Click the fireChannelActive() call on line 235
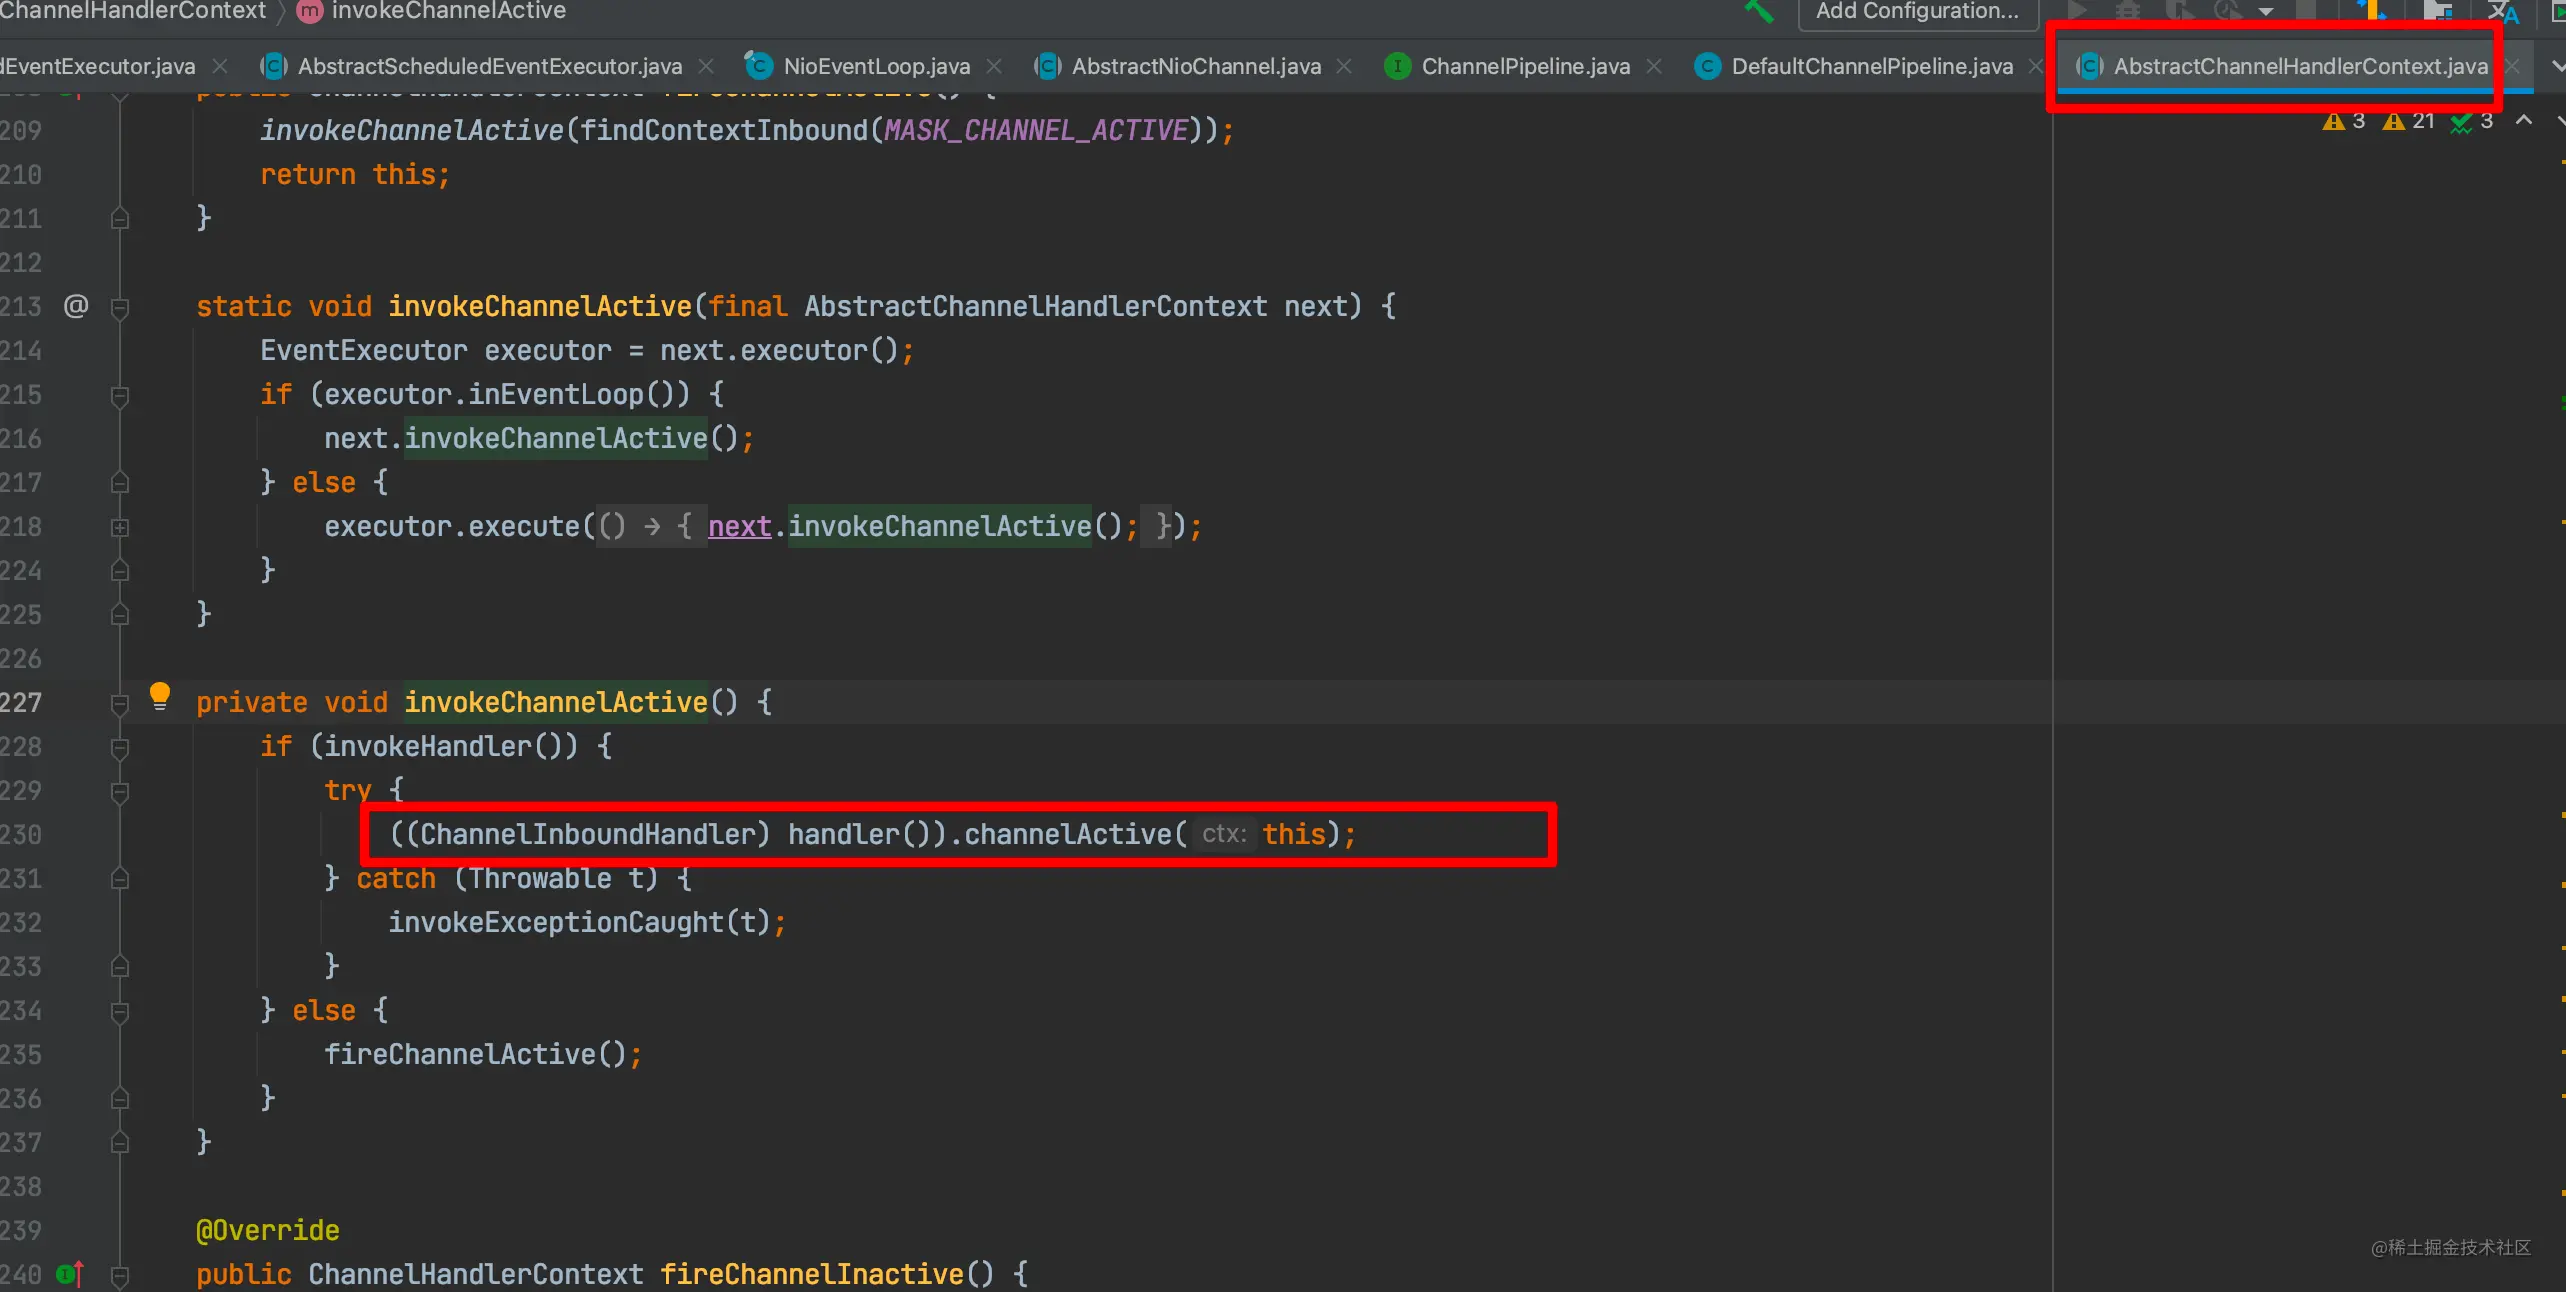The height and width of the screenshot is (1292, 2566). (475, 1054)
